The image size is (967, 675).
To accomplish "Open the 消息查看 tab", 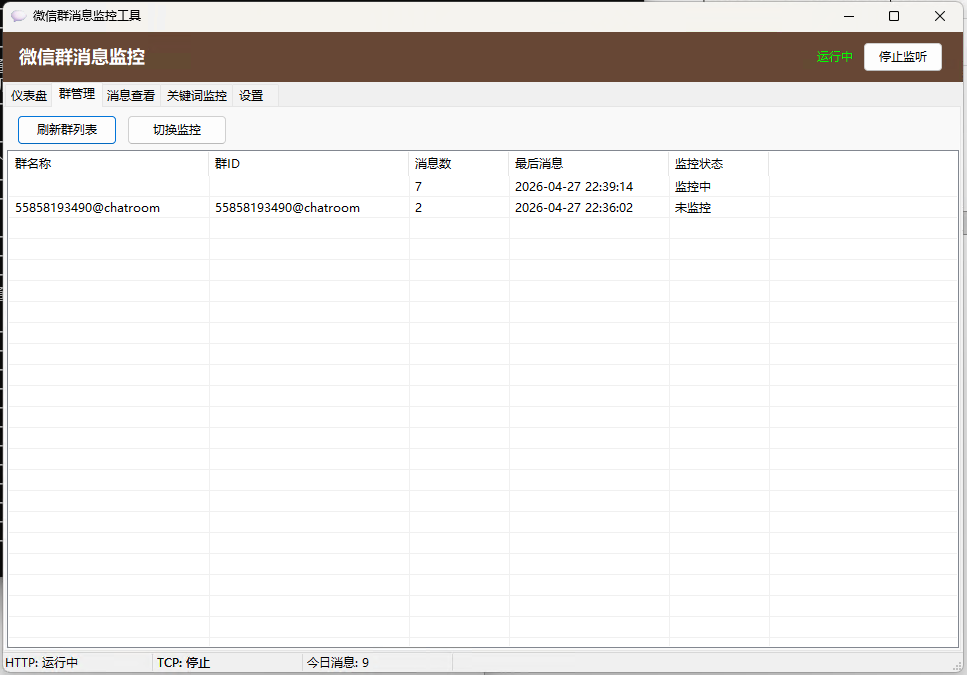I will pyautogui.click(x=129, y=95).
